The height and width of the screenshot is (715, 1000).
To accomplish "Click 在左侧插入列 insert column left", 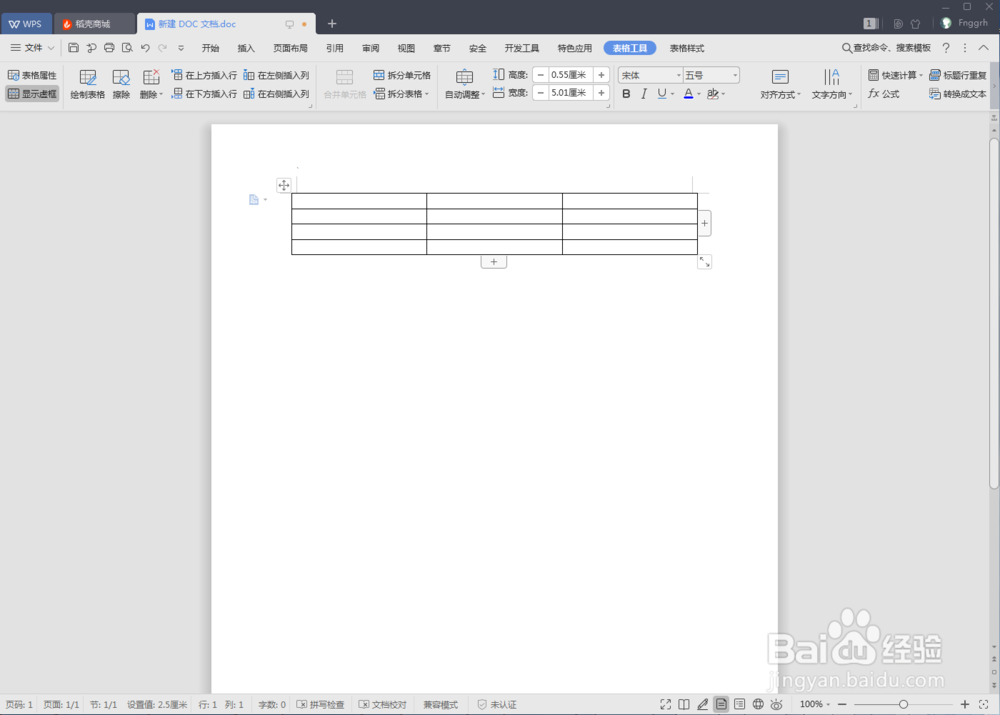I will click(x=276, y=75).
